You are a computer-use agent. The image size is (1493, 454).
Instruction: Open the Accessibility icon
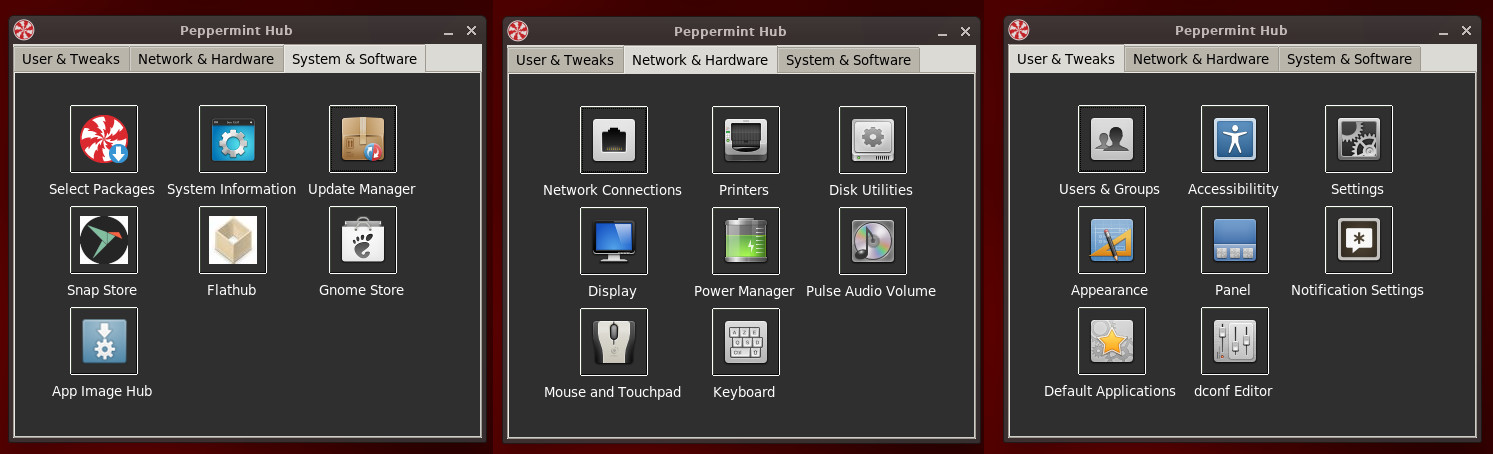pos(1235,139)
